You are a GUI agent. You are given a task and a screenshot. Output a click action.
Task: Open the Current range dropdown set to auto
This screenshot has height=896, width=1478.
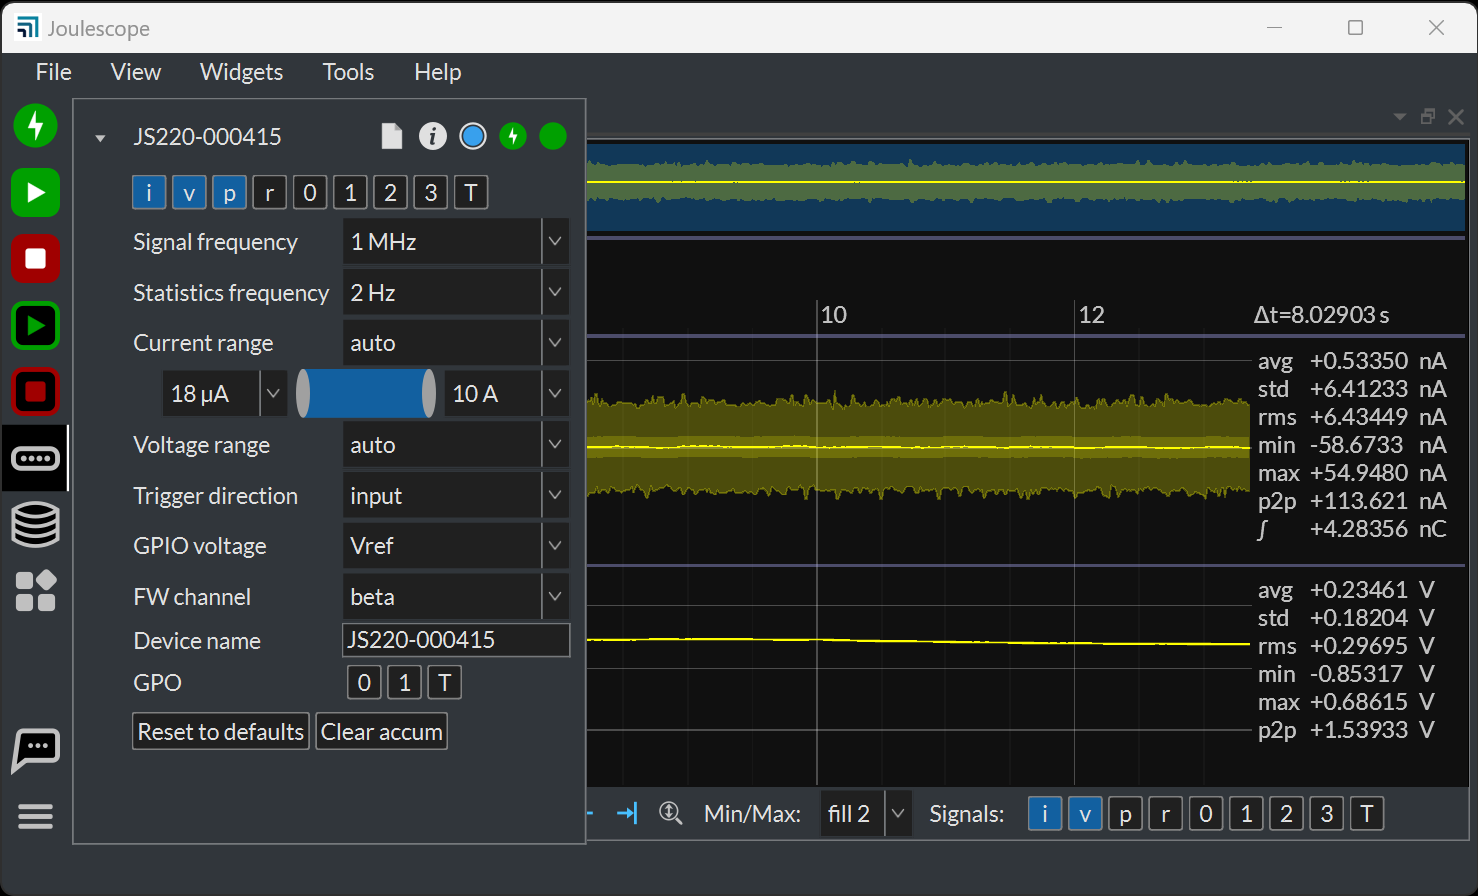pyautogui.click(x=456, y=343)
